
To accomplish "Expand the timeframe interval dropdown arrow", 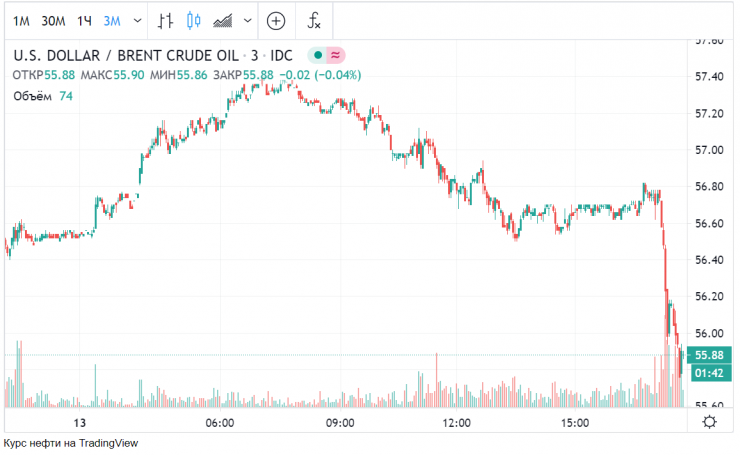I will (136, 20).
